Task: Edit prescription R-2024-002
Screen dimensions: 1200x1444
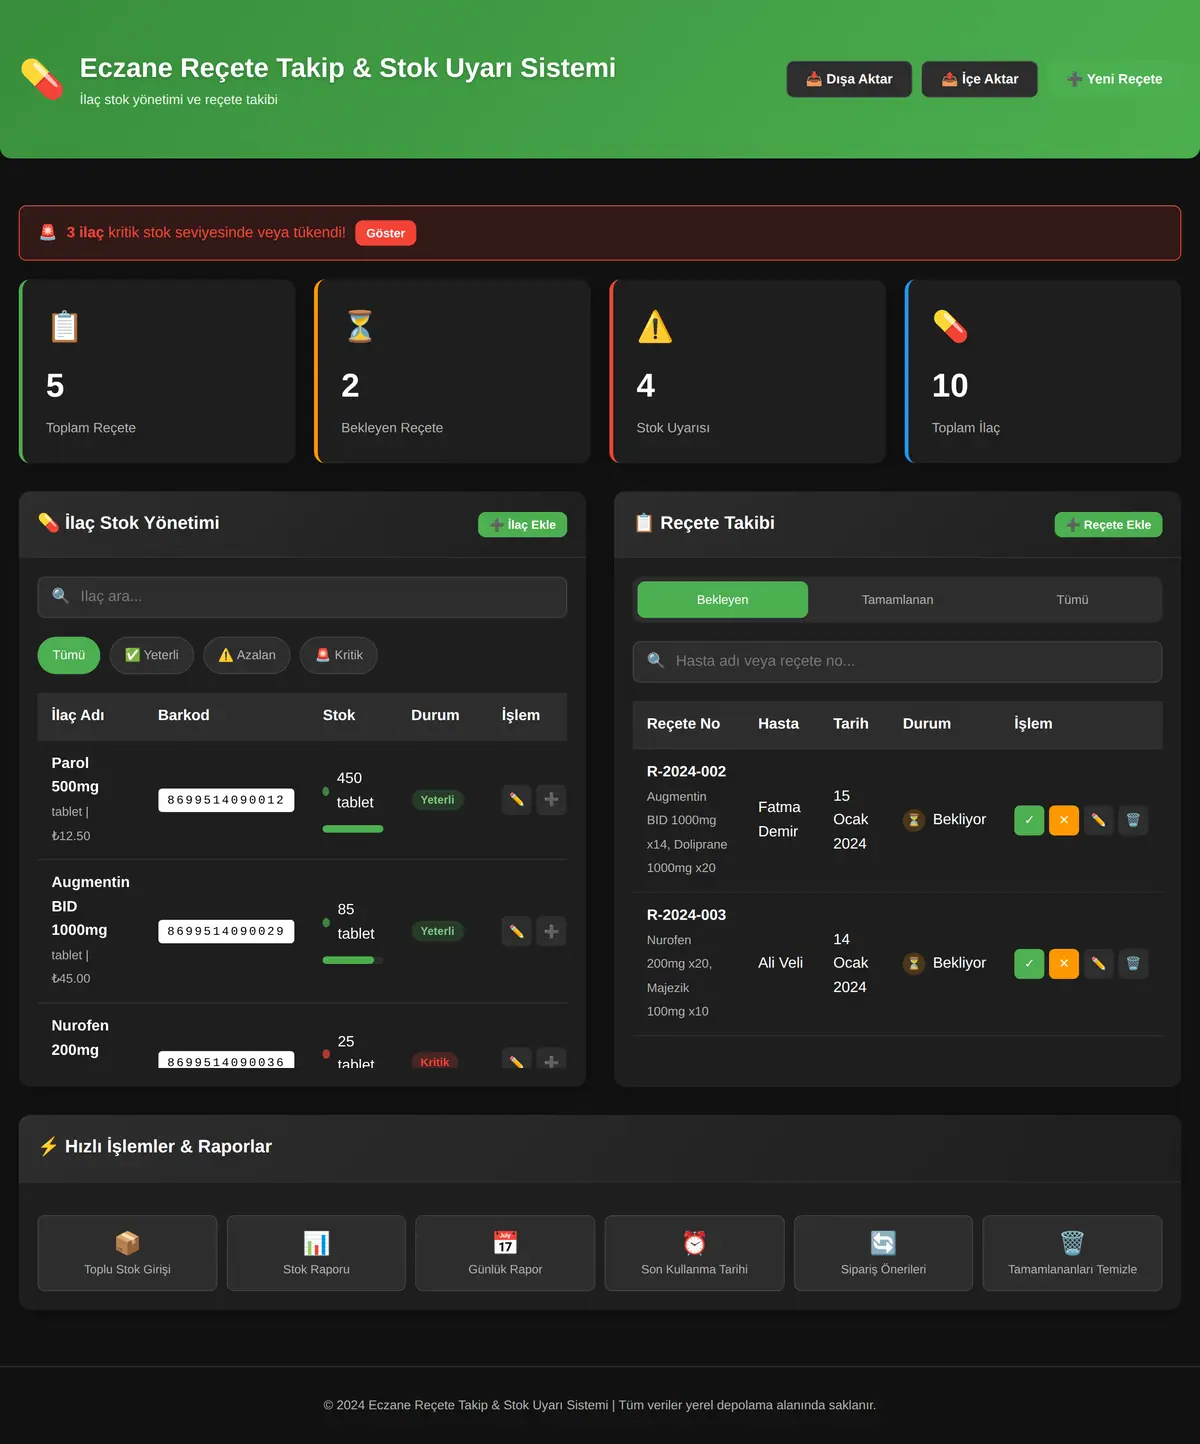Action: coord(1098,820)
